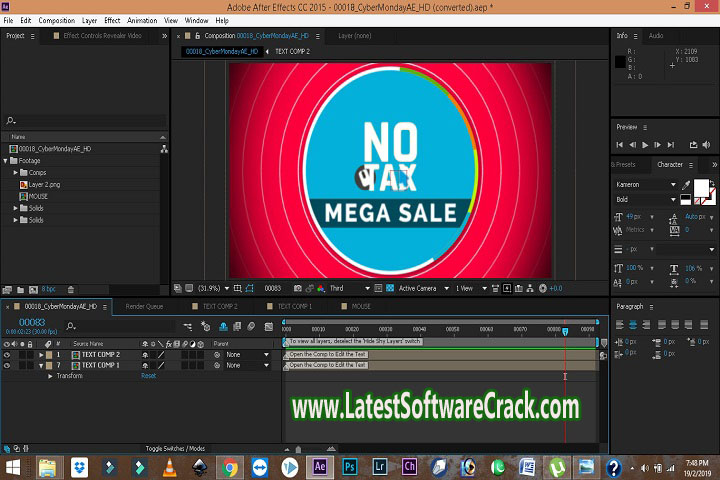Open the Animation menu
The height and width of the screenshot is (480, 720).
(142, 20)
